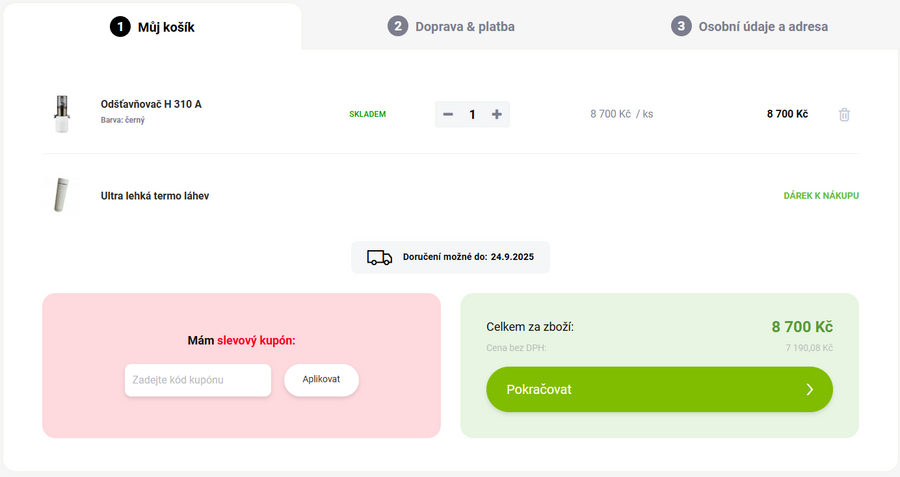The height and width of the screenshot is (477, 900).
Task: Increase quantity with the plus button
Action: click(x=496, y=114)
